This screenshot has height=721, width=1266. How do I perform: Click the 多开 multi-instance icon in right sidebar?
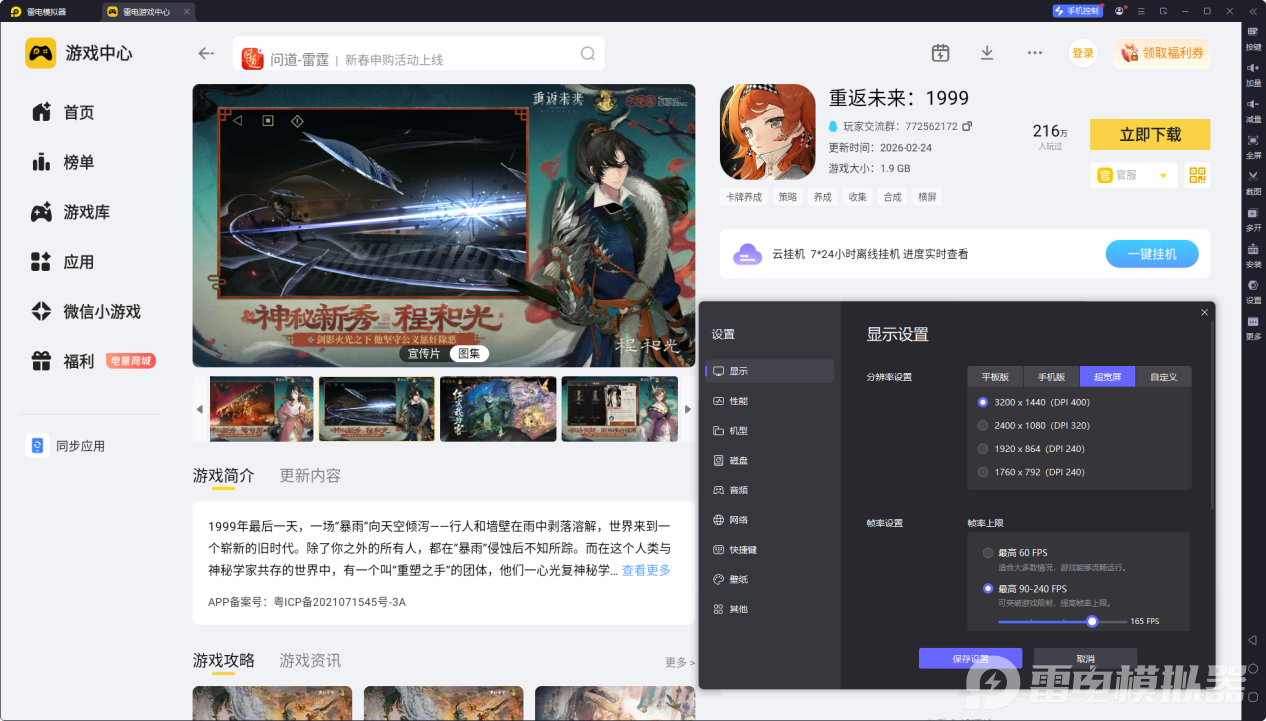pos(1253,214)
